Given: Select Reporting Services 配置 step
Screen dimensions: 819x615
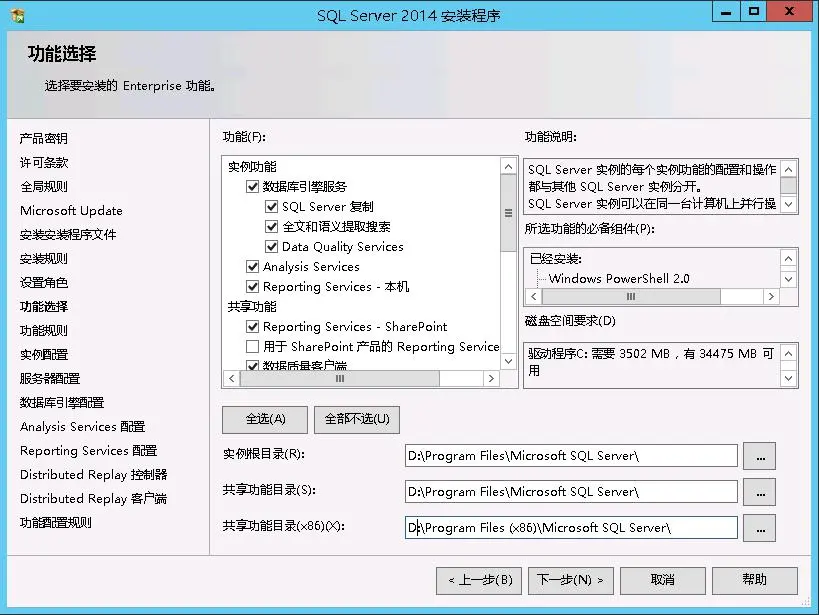Looking at the screenshot, I should pos(88,451).
